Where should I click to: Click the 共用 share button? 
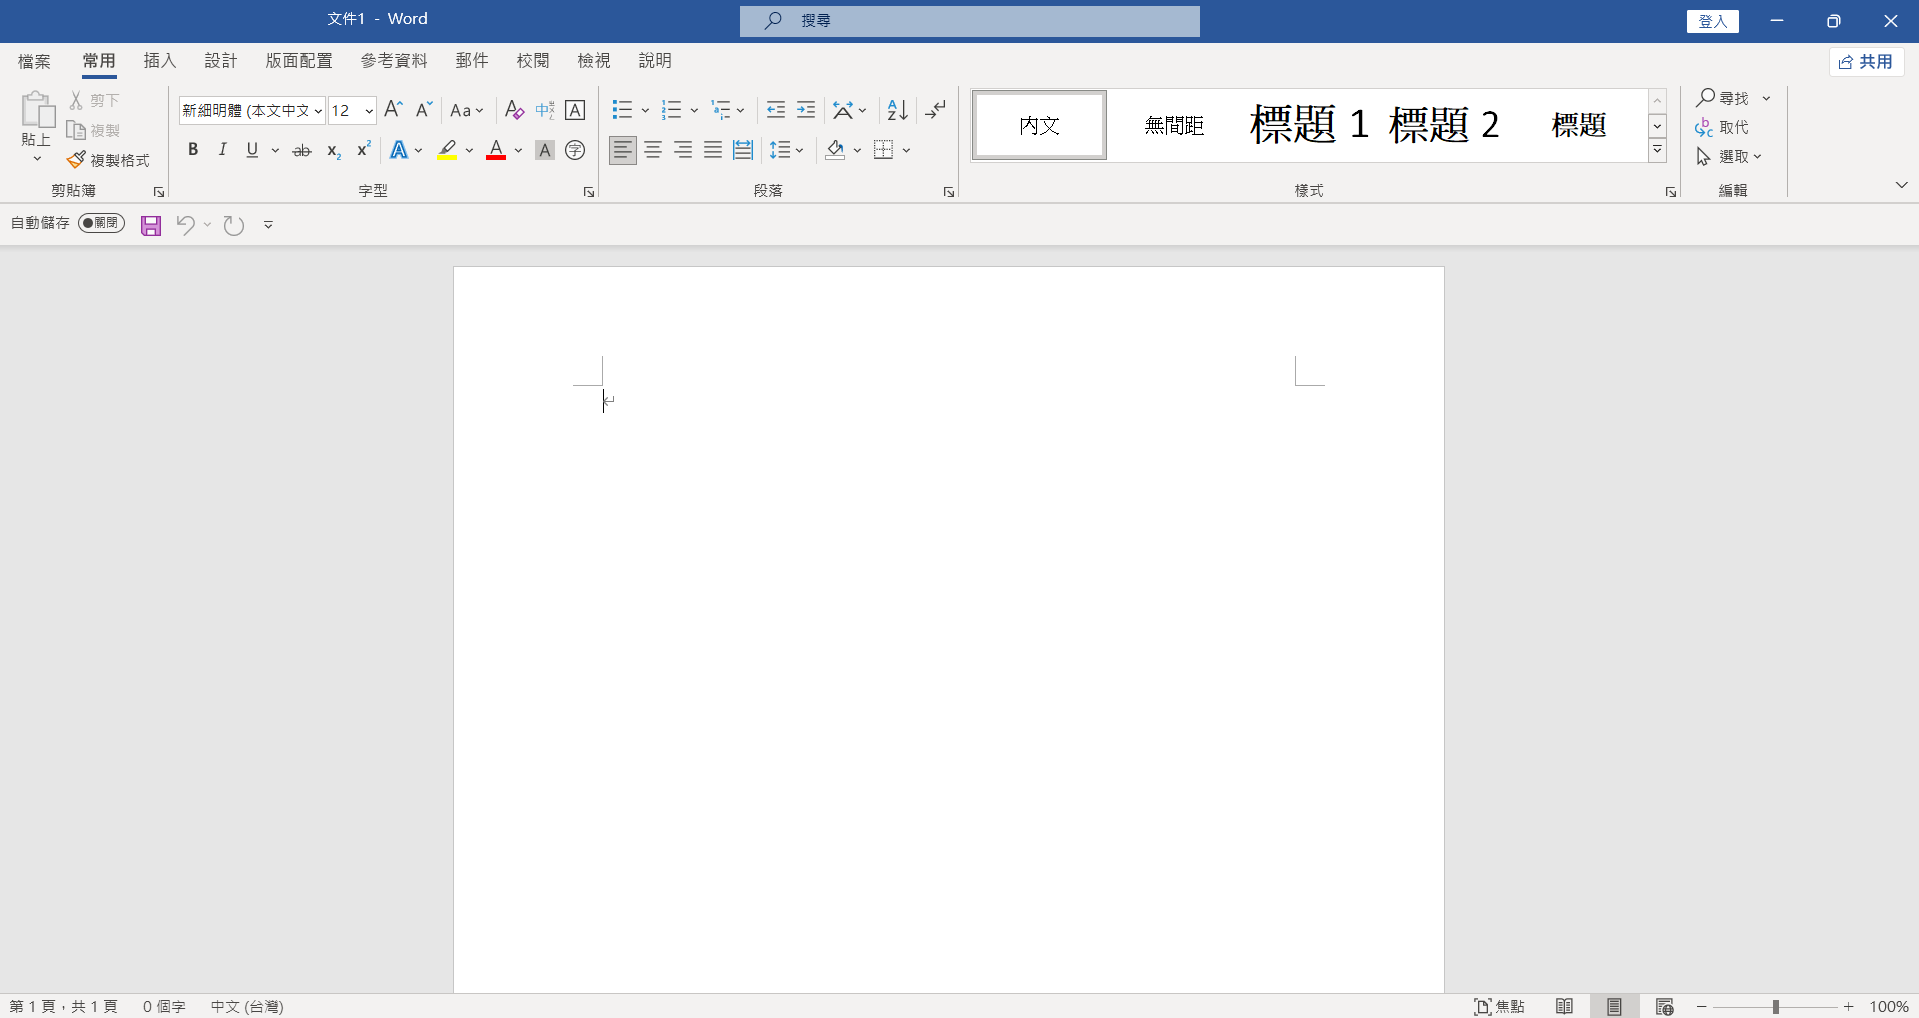(x=1866, y=61)
